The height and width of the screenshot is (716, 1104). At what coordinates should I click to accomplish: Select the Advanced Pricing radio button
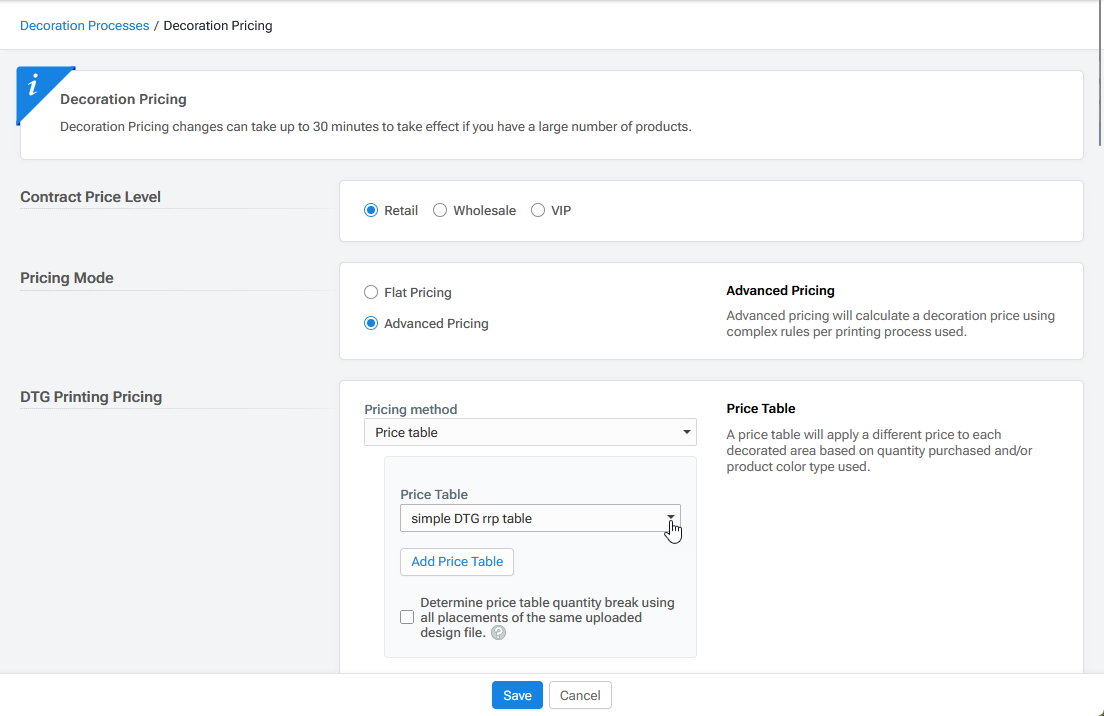(371, 324)
